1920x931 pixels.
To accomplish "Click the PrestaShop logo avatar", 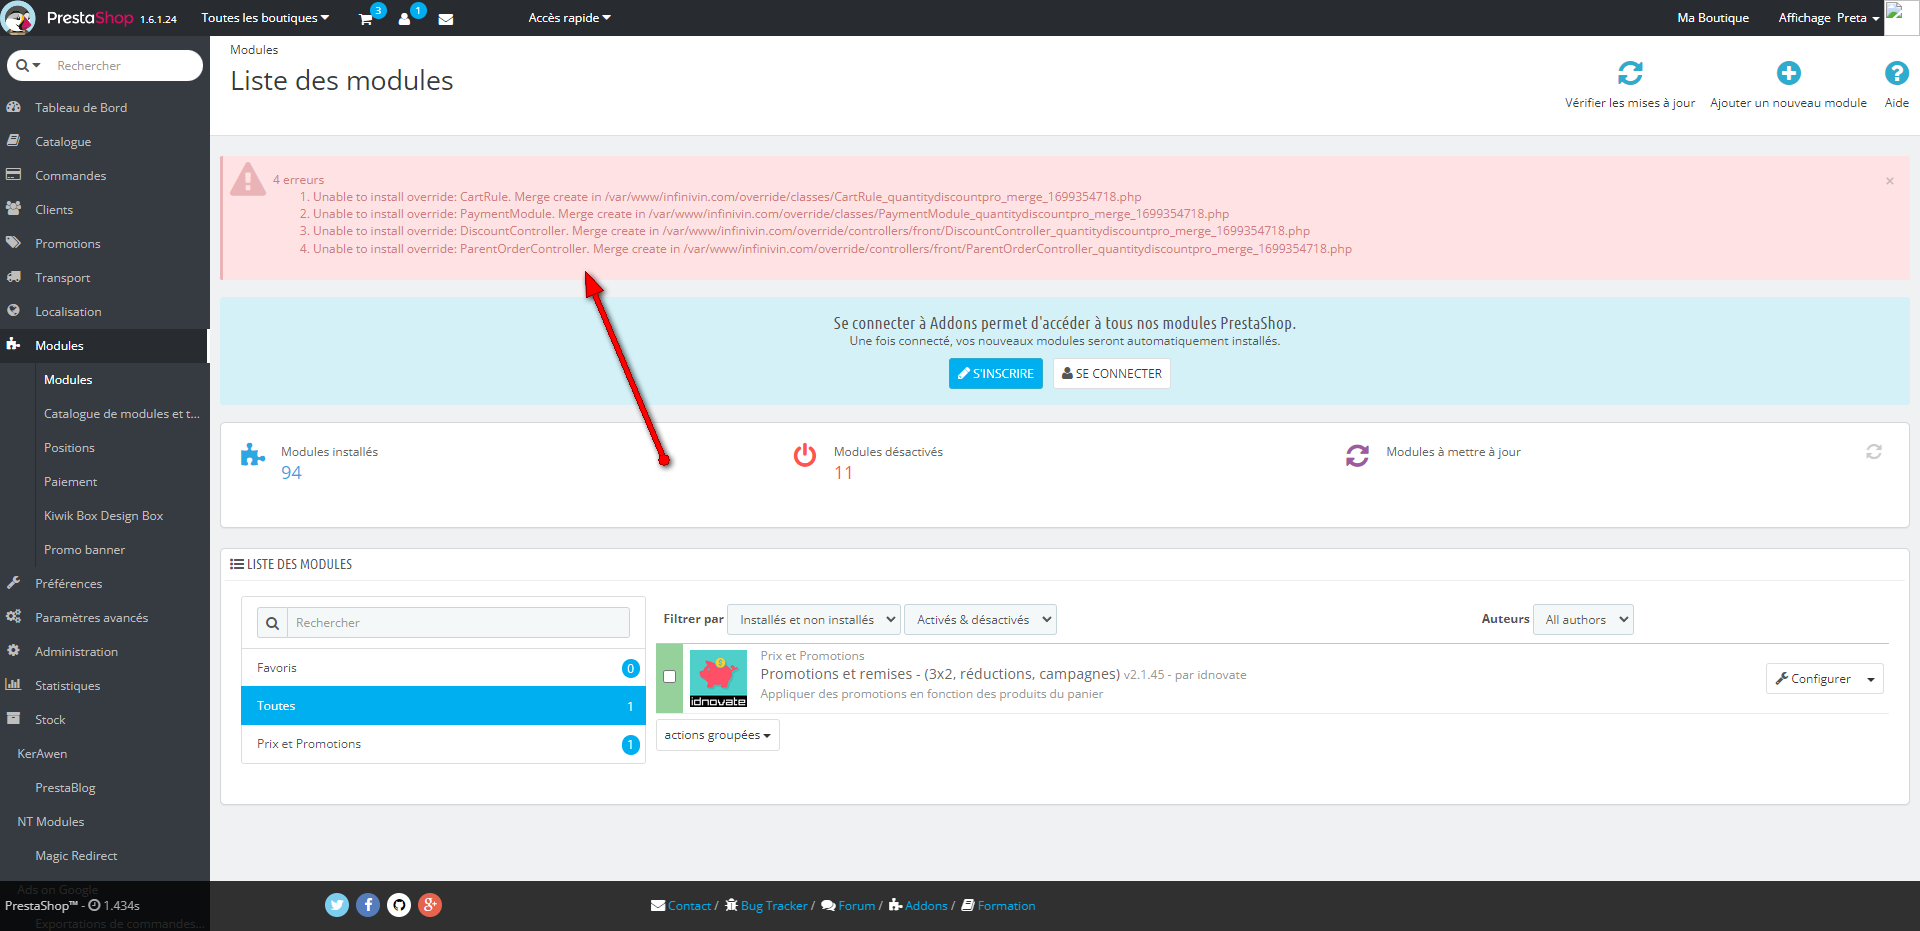I will coord(18,18).
